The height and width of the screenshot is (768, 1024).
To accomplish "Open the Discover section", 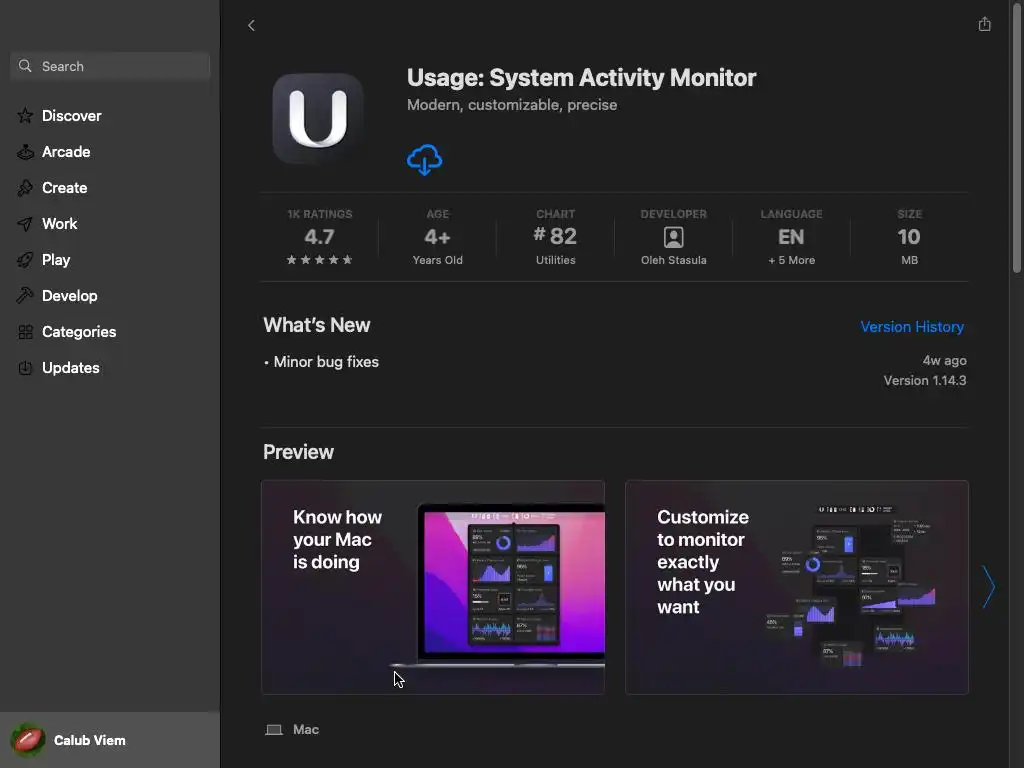I will (x=72, y=116).
